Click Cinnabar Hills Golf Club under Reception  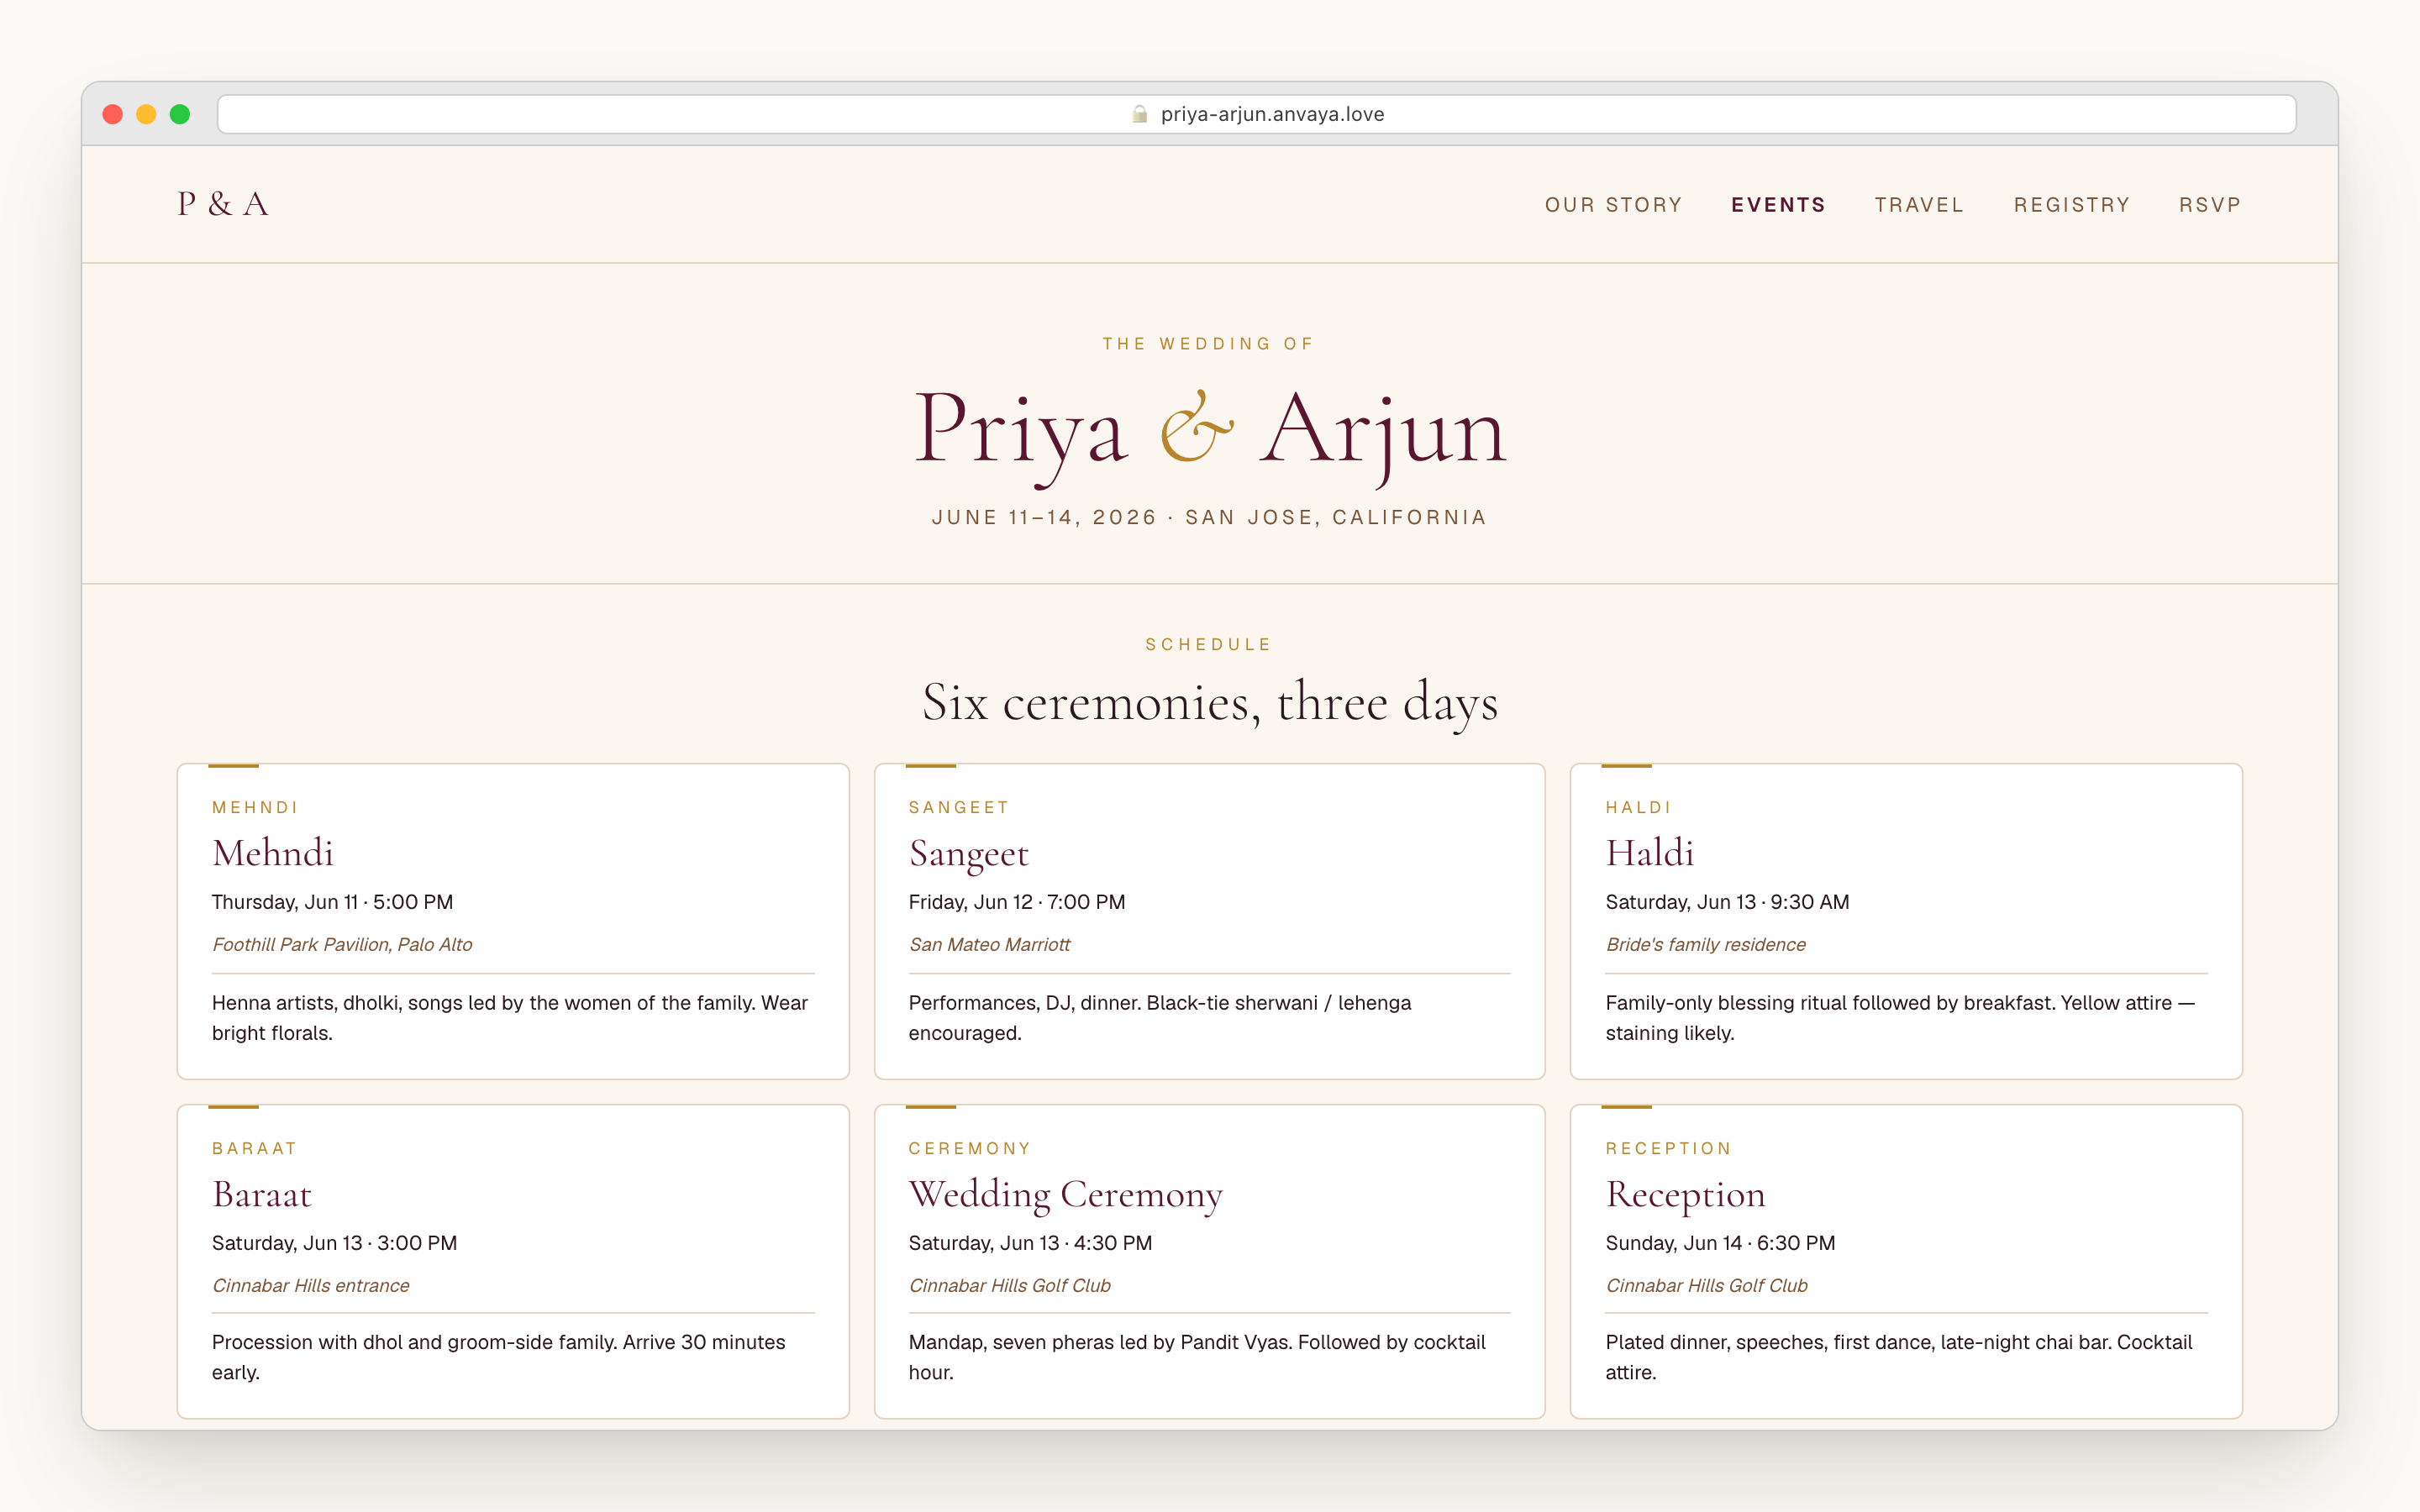click(x=1706, y=1286)
